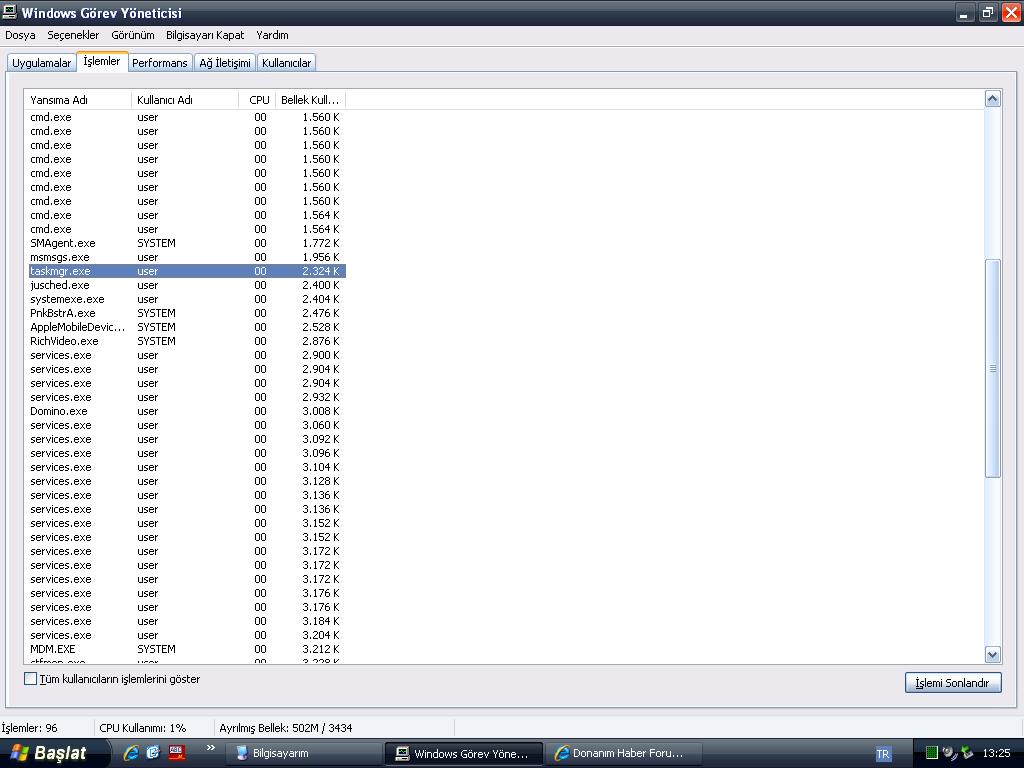This screenshot has height=768, width=1024.
Task: Open the Görünüm menu
Action: point(132,35)
